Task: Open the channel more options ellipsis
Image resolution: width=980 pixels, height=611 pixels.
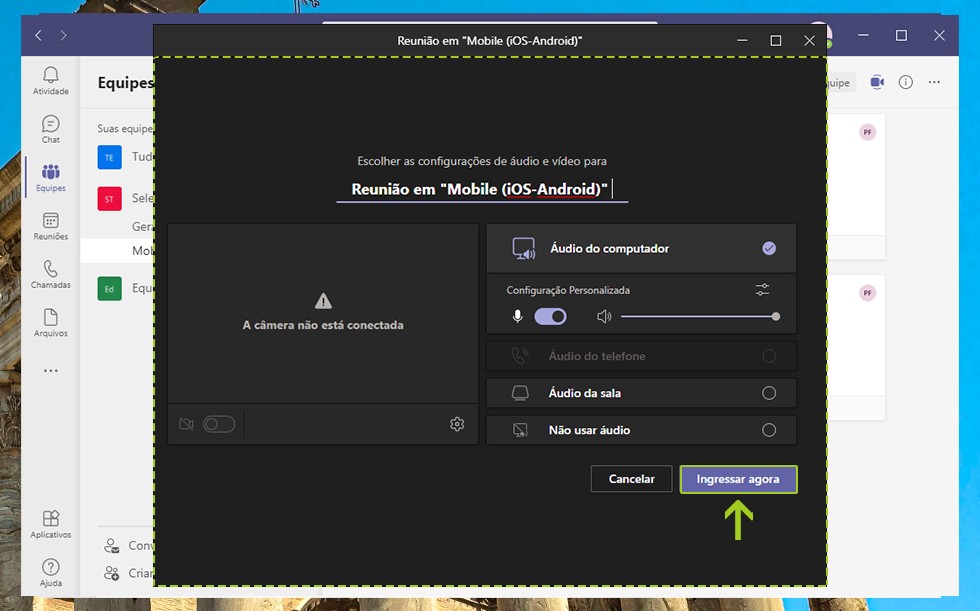Action: pos(934,82)
